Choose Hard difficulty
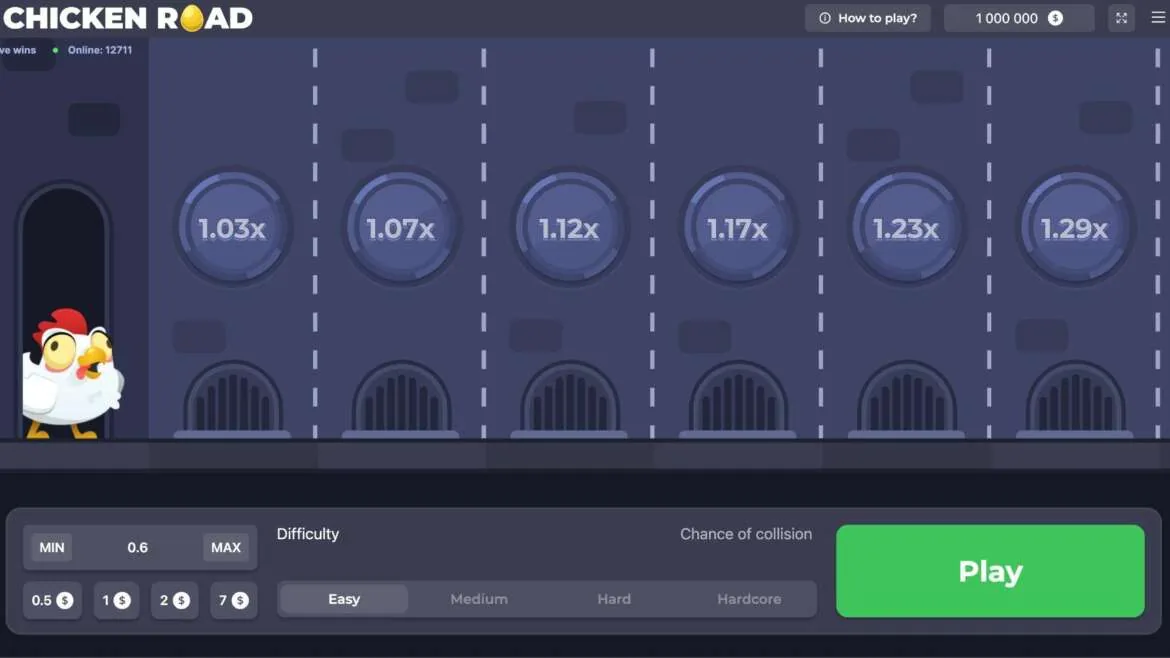The height and width of the screenshot is (658, 1170). click(x=614, y=599)
